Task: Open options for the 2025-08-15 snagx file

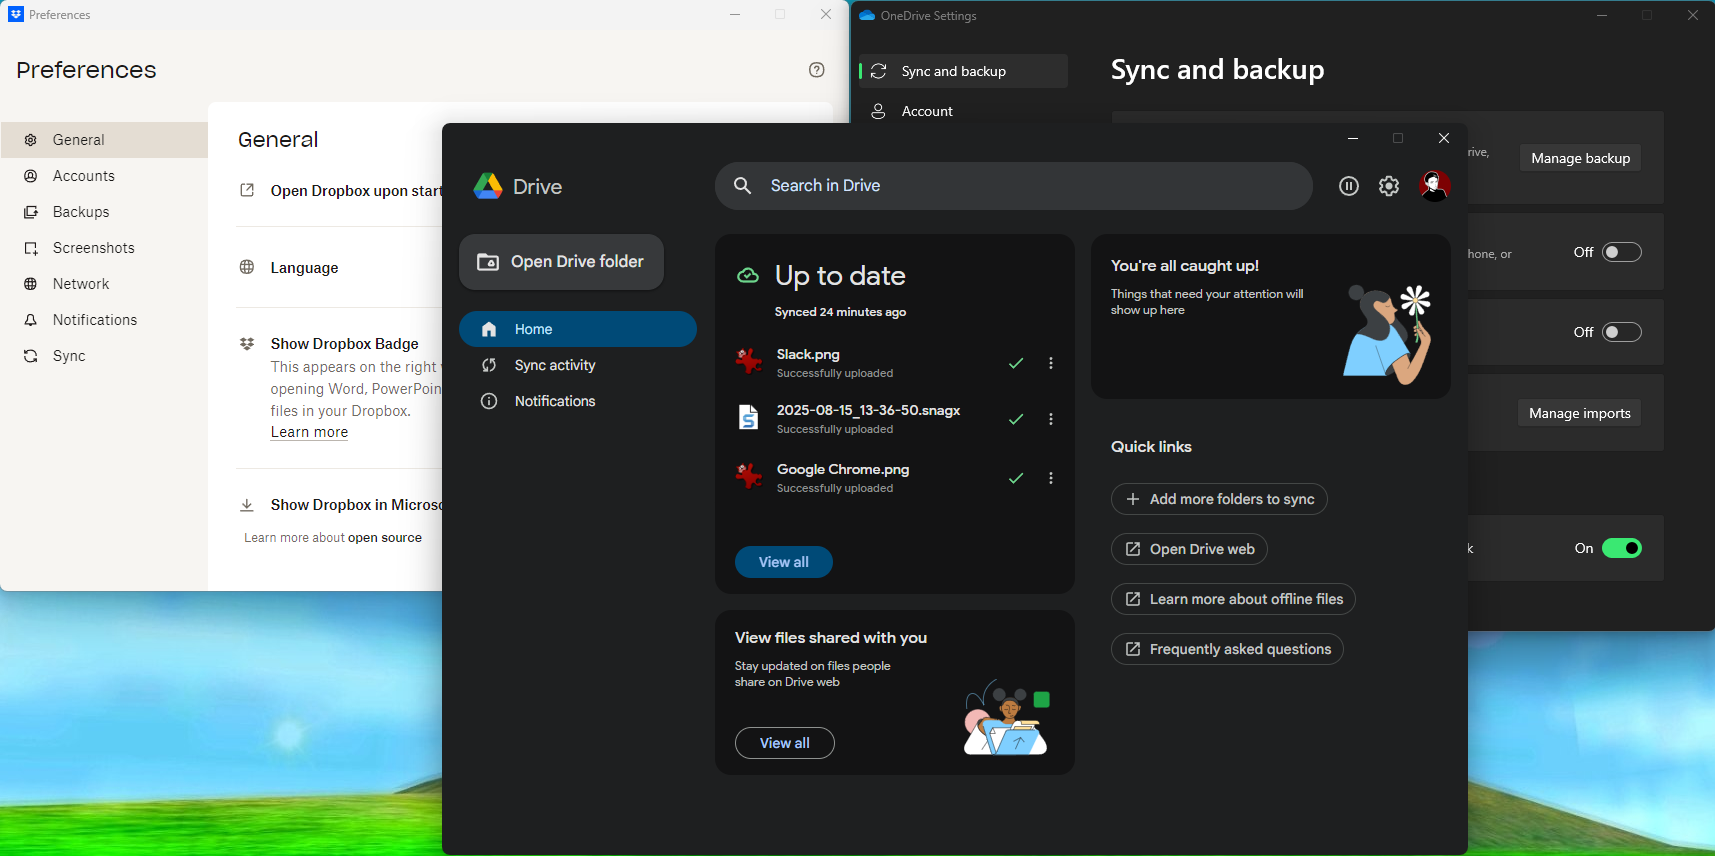Action: click(1050, 419)
